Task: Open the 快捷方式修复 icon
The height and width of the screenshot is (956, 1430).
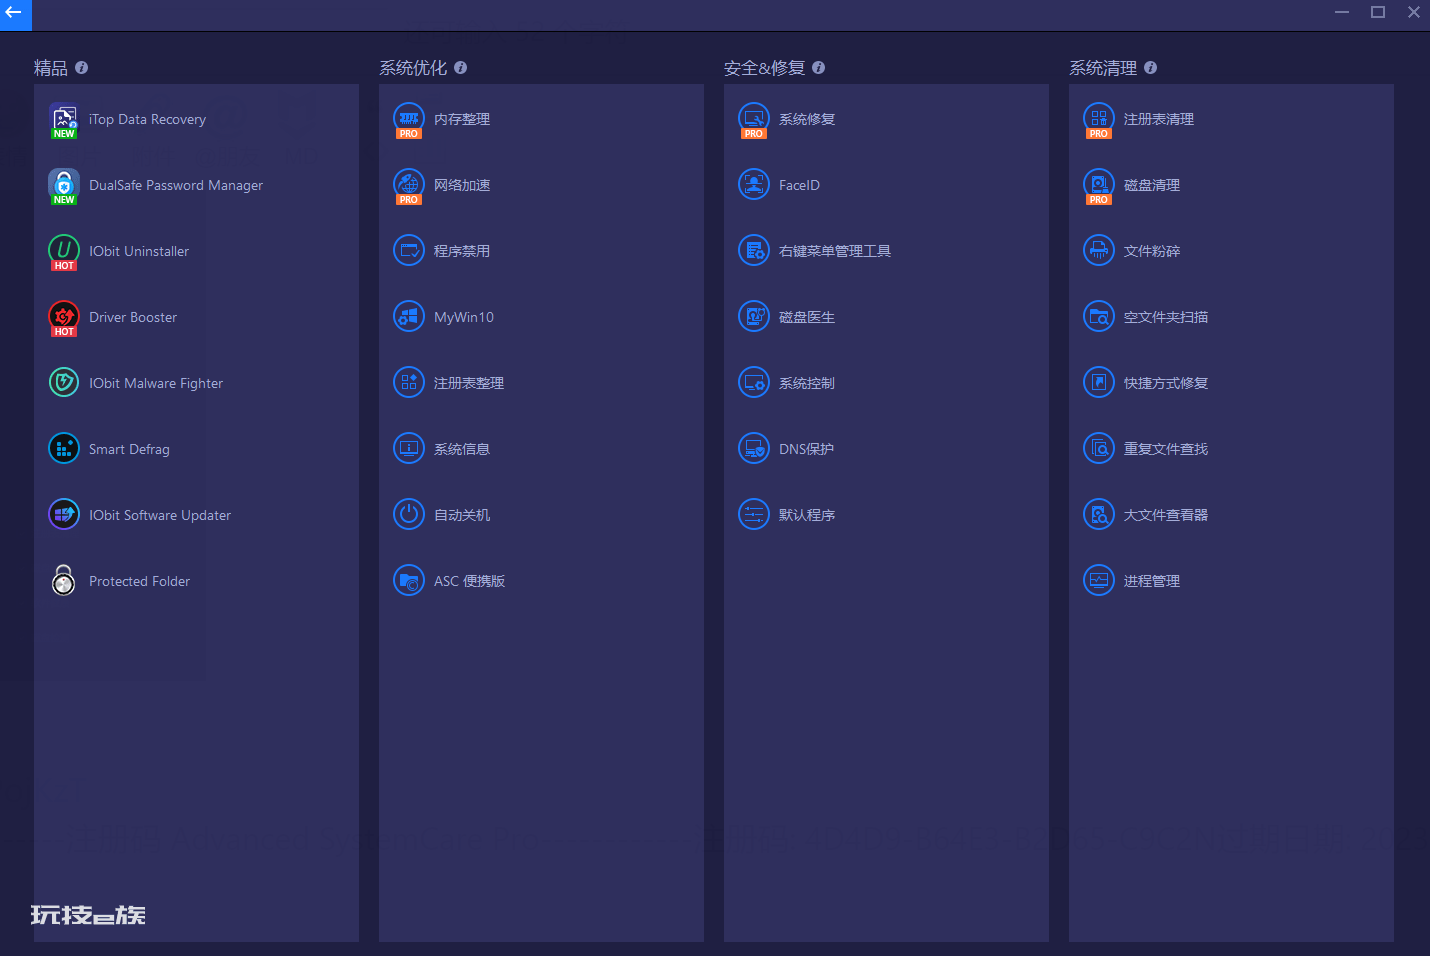Action: tap(1099, 383)
